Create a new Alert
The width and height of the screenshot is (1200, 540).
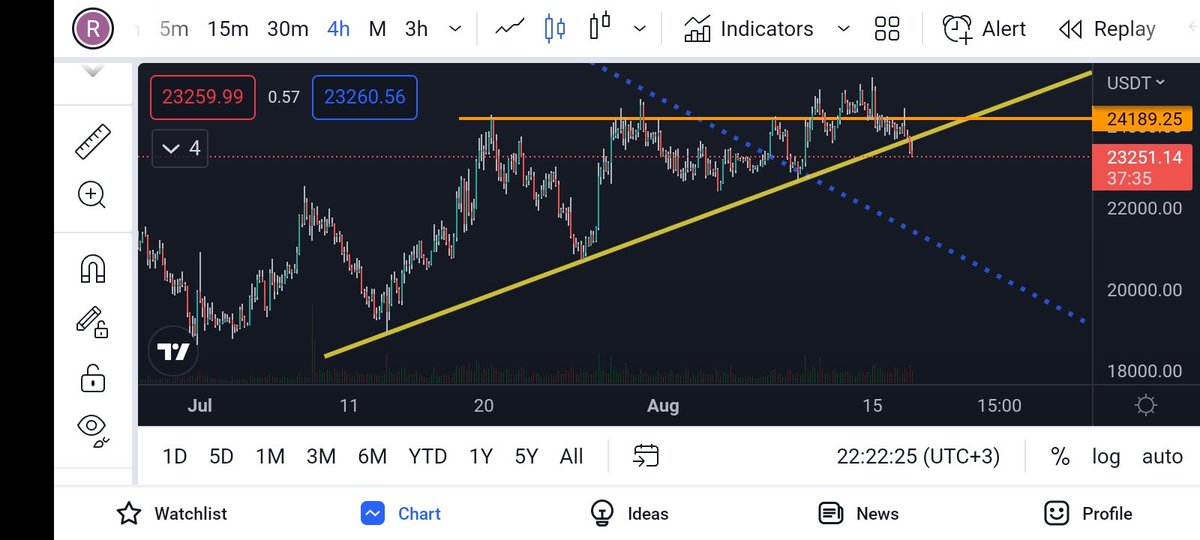point(984,29)
